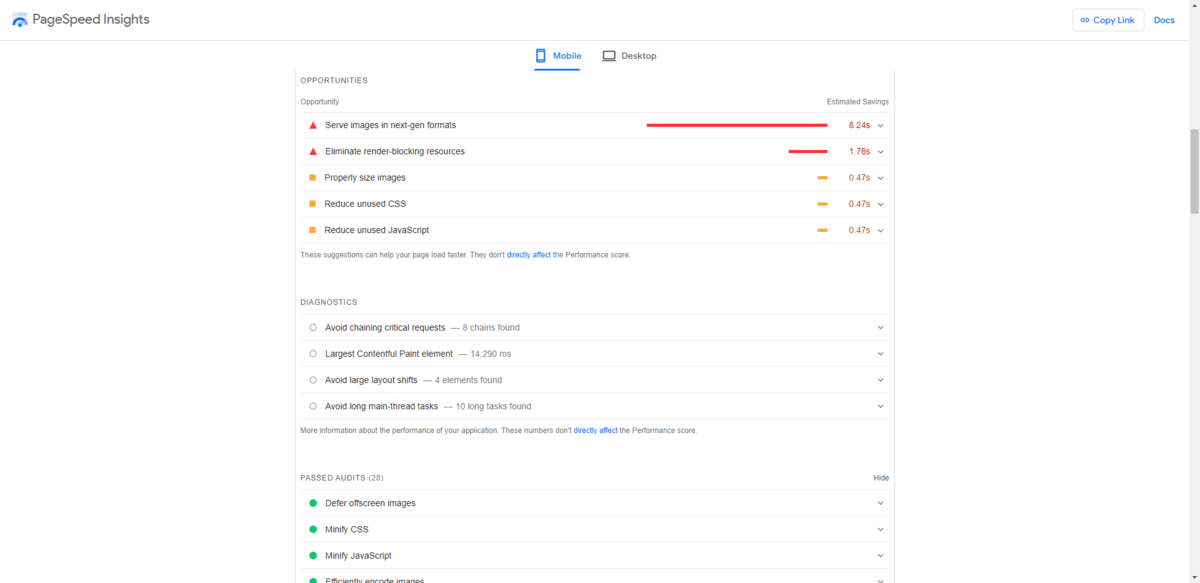Click orange savings bar for Properly size images
Screen dimensions: 1200x583
click(x=822, y=177)
